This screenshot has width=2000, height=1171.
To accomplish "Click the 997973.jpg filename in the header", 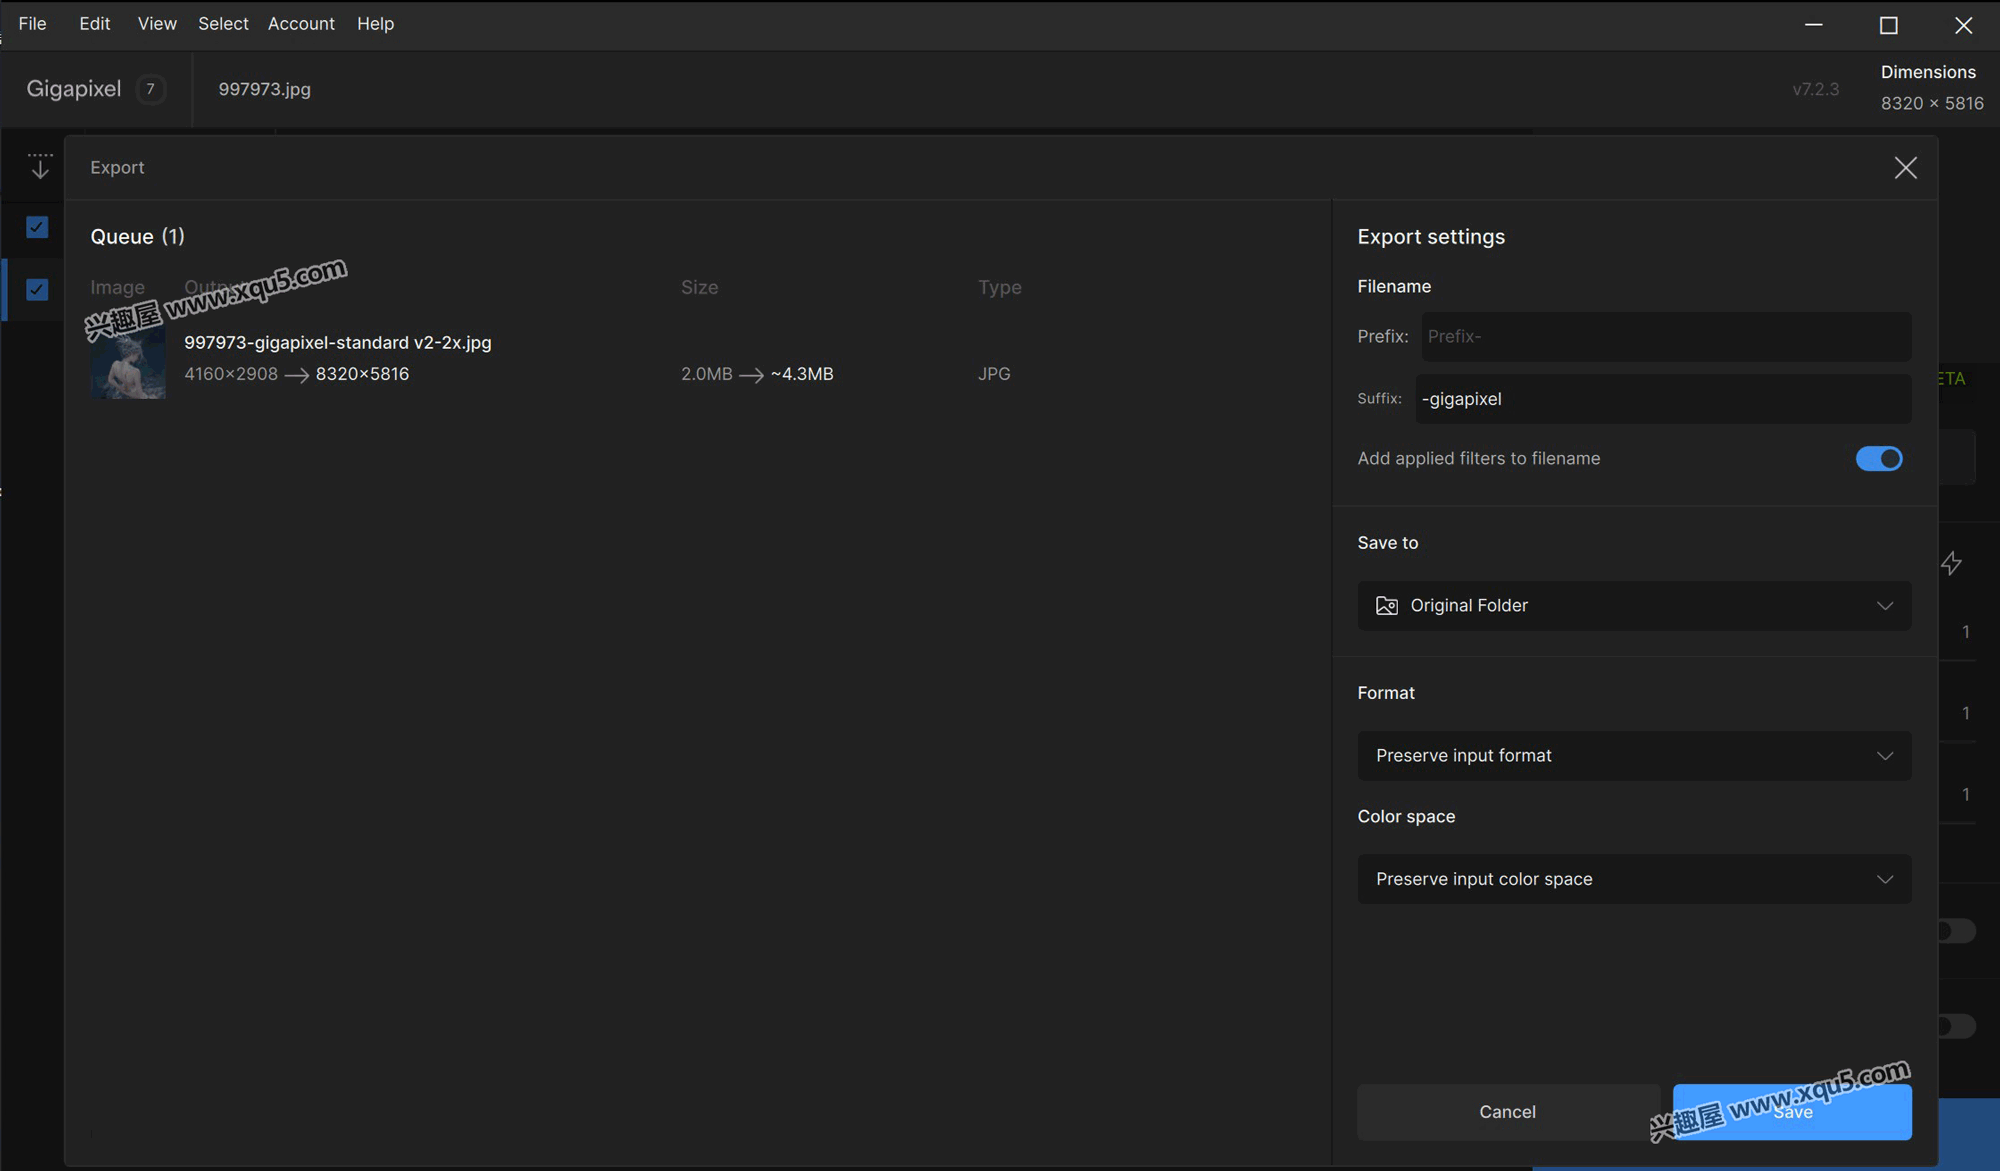I will tap(265, 89).
